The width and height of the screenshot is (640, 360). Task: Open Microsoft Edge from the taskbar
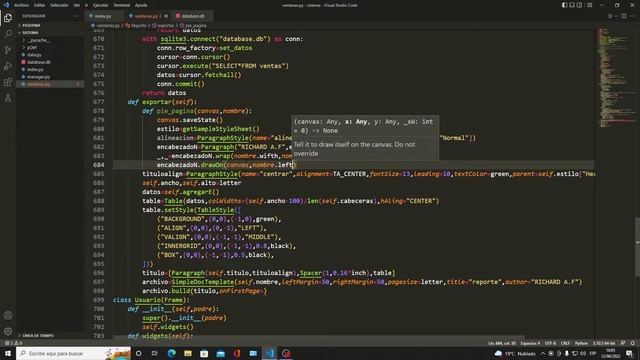point(171,353)
